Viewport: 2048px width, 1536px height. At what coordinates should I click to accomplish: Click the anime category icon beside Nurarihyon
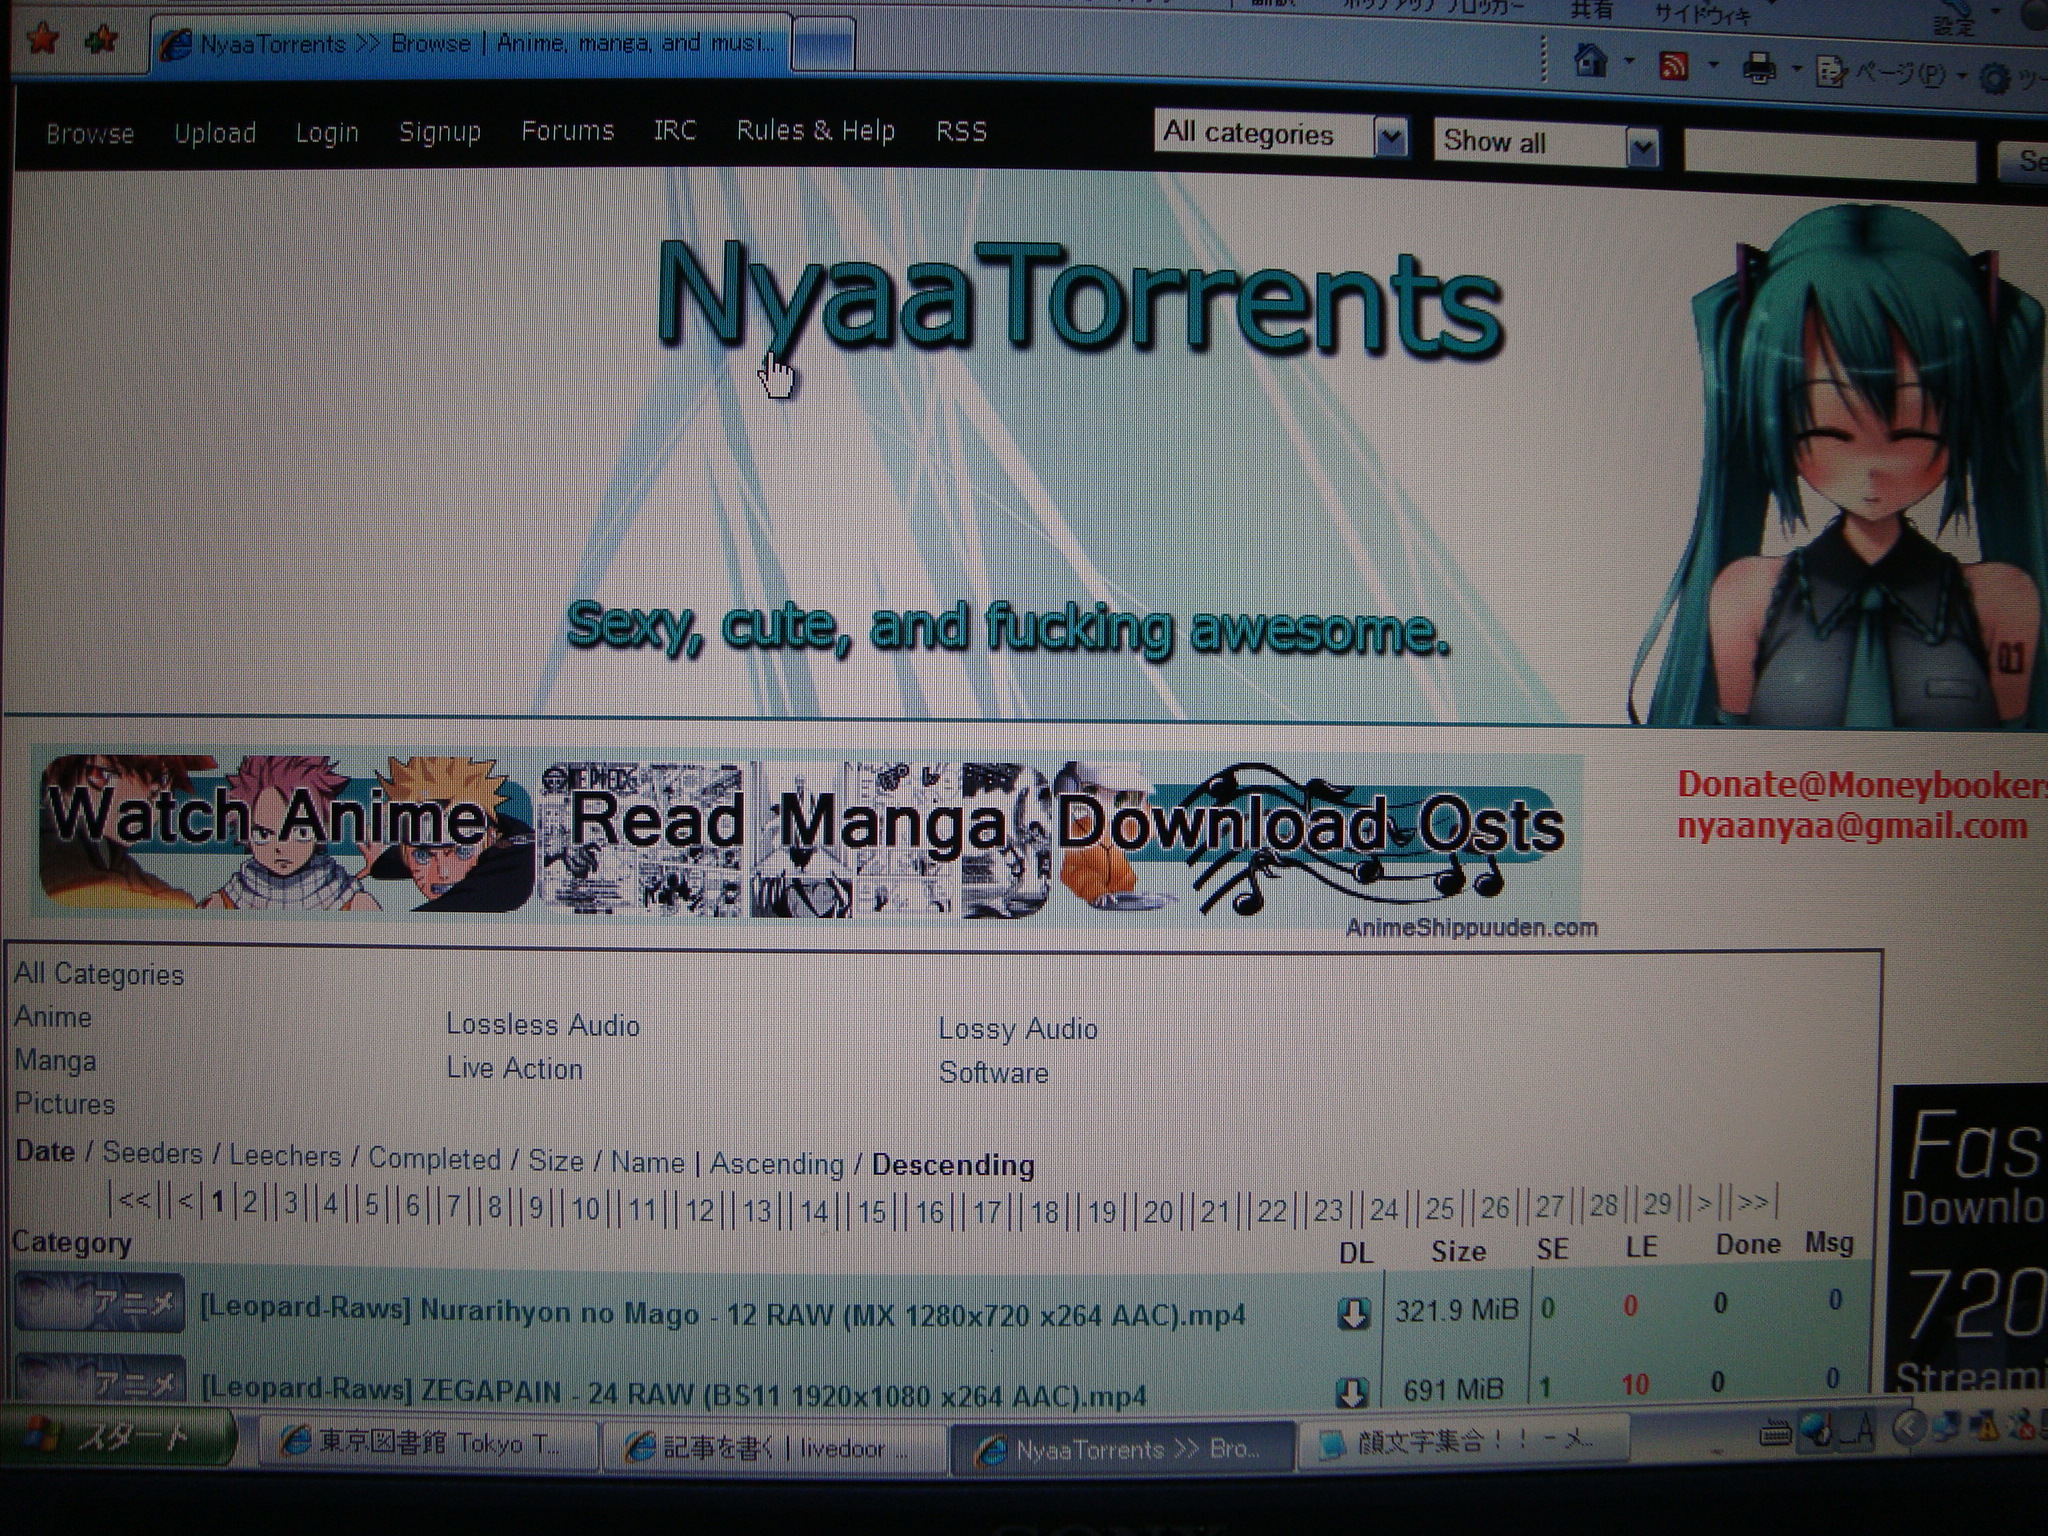100,1303
